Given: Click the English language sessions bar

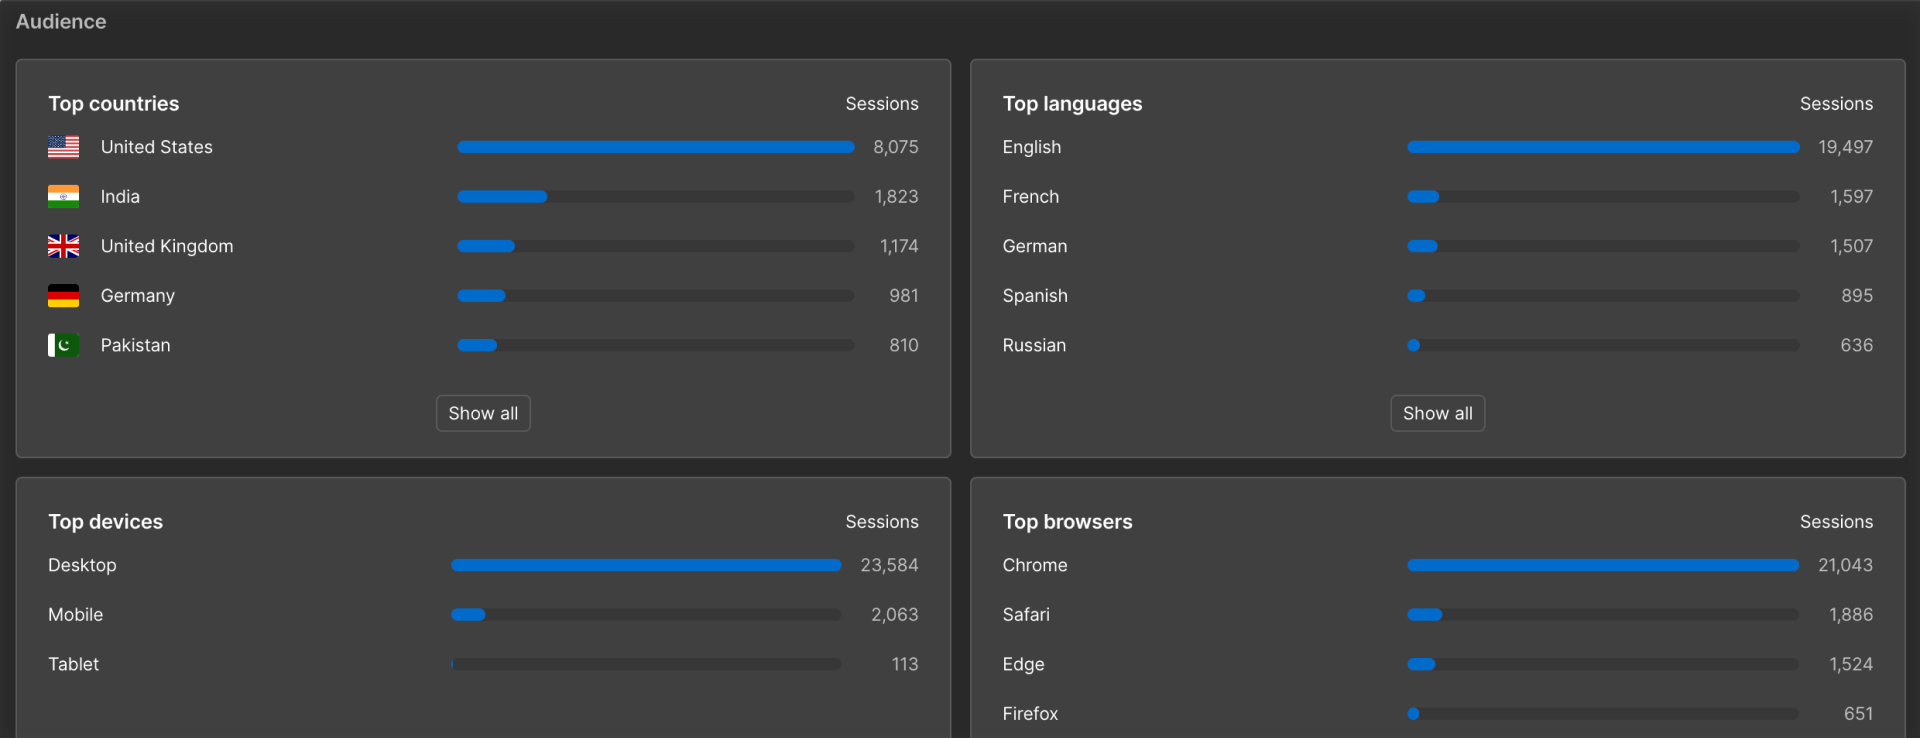Looking at the screenshot, I should [x=1603, y=147].
